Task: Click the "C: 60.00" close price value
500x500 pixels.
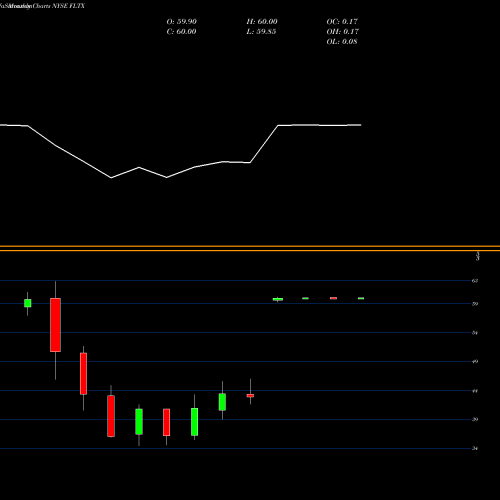Action: click(x=181, y=31)
